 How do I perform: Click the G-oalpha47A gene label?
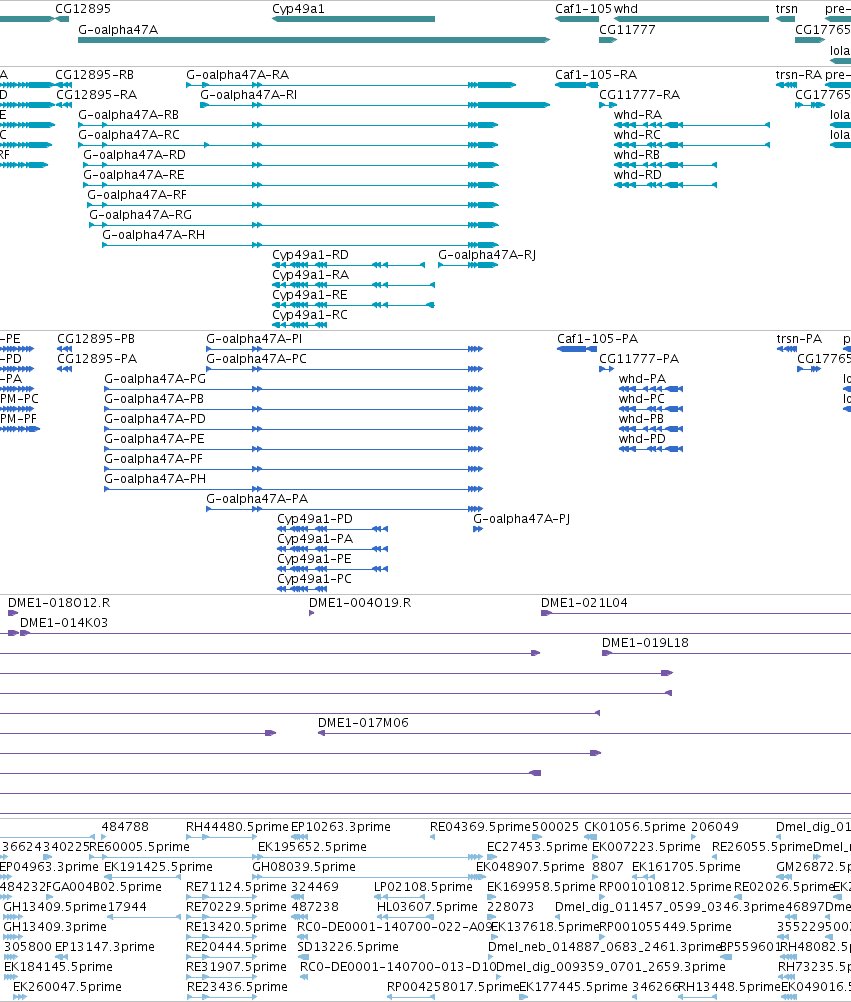pyautogui.click(x=118, y=30)
